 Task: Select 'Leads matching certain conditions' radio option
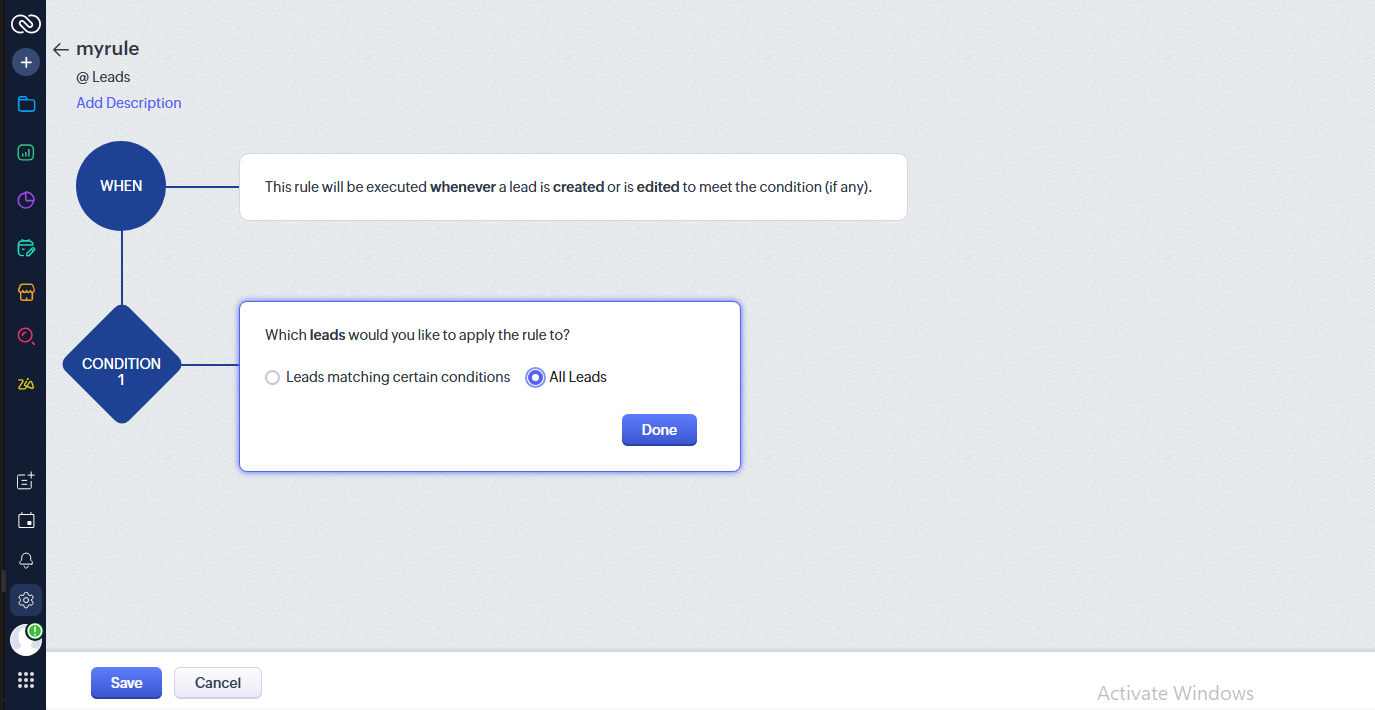[272, 378]
